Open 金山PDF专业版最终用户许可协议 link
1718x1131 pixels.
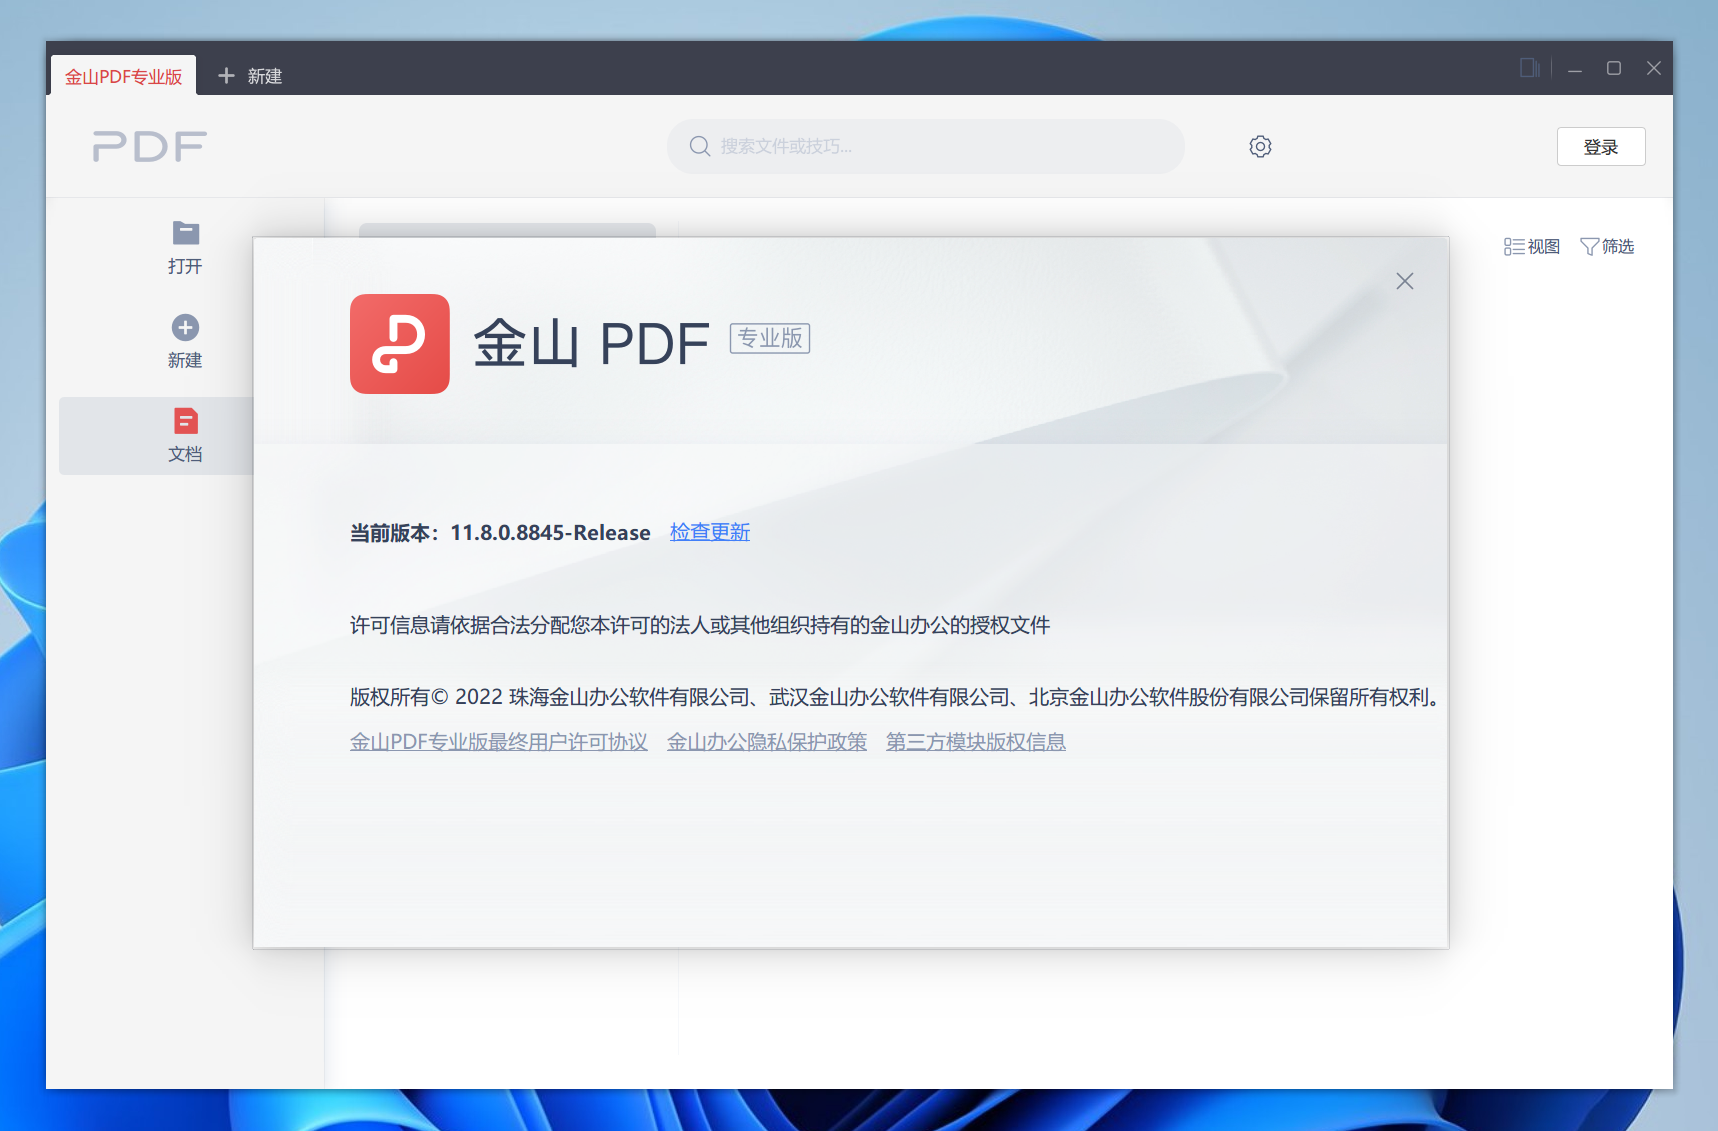click(x=499, y=742)
